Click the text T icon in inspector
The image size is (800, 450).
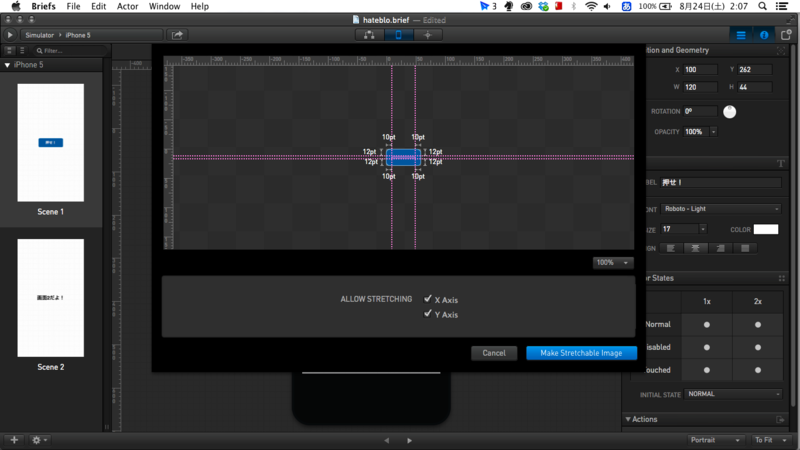pyautogui.click(x=781, y=163)
